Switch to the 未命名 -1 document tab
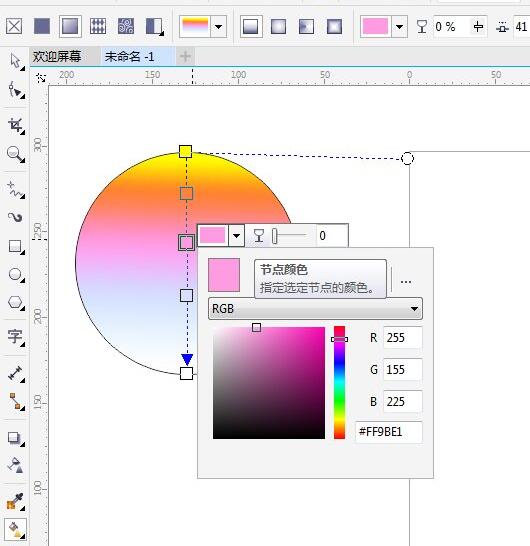The image size is (530, 546). pos(130,56)
